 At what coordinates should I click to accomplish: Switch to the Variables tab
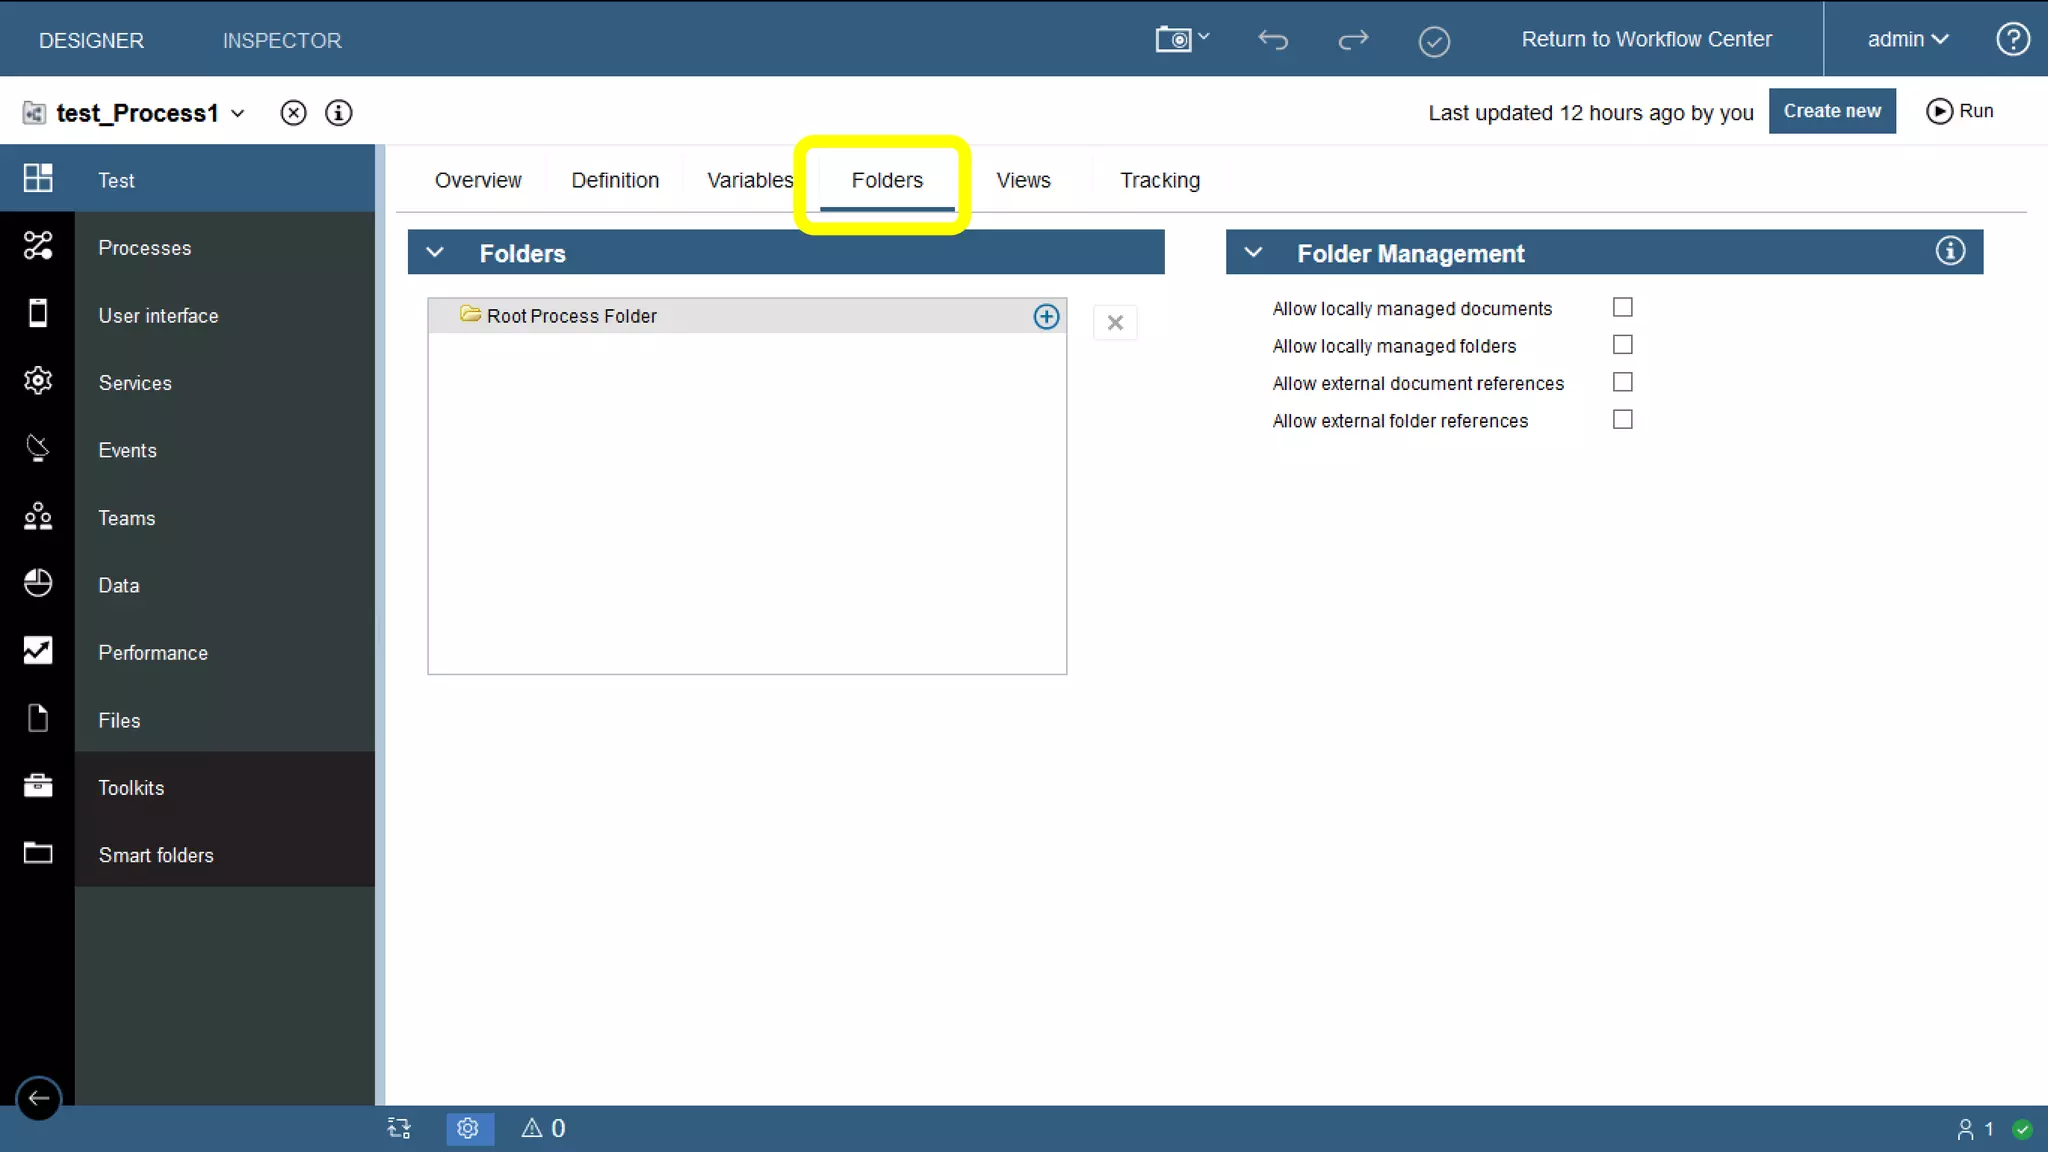tap(749, 180)
